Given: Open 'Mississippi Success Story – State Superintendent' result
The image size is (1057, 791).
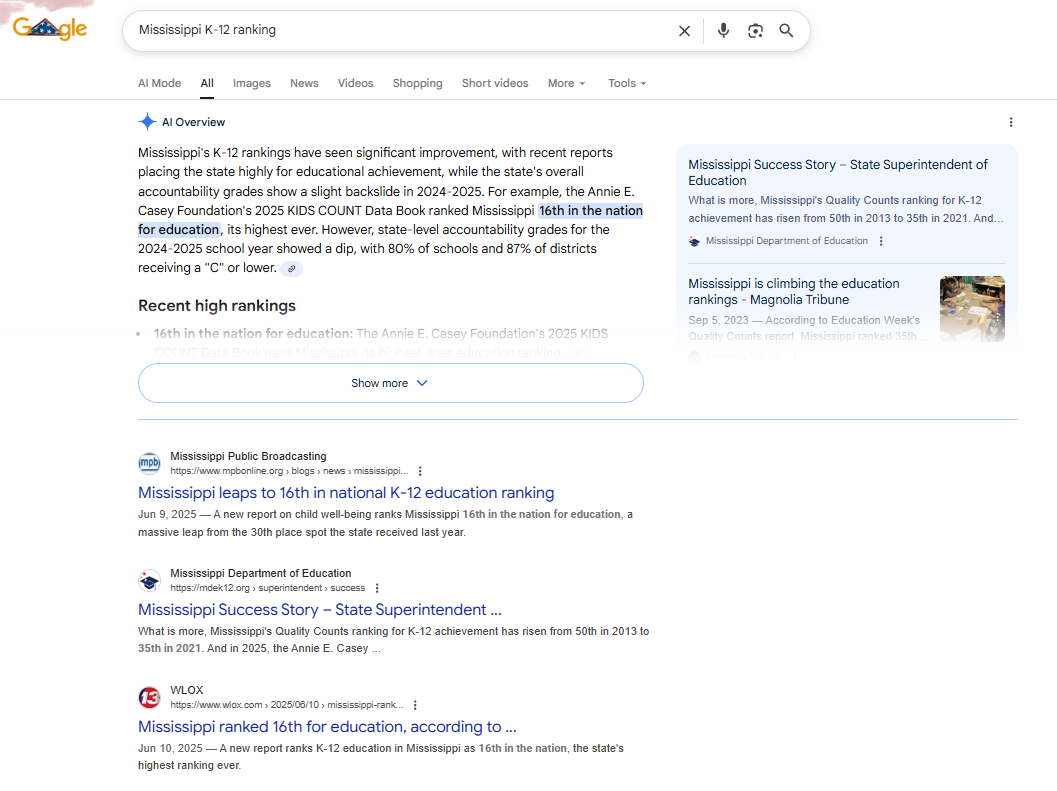Looking at the screenshot, I should click(320, 610).
